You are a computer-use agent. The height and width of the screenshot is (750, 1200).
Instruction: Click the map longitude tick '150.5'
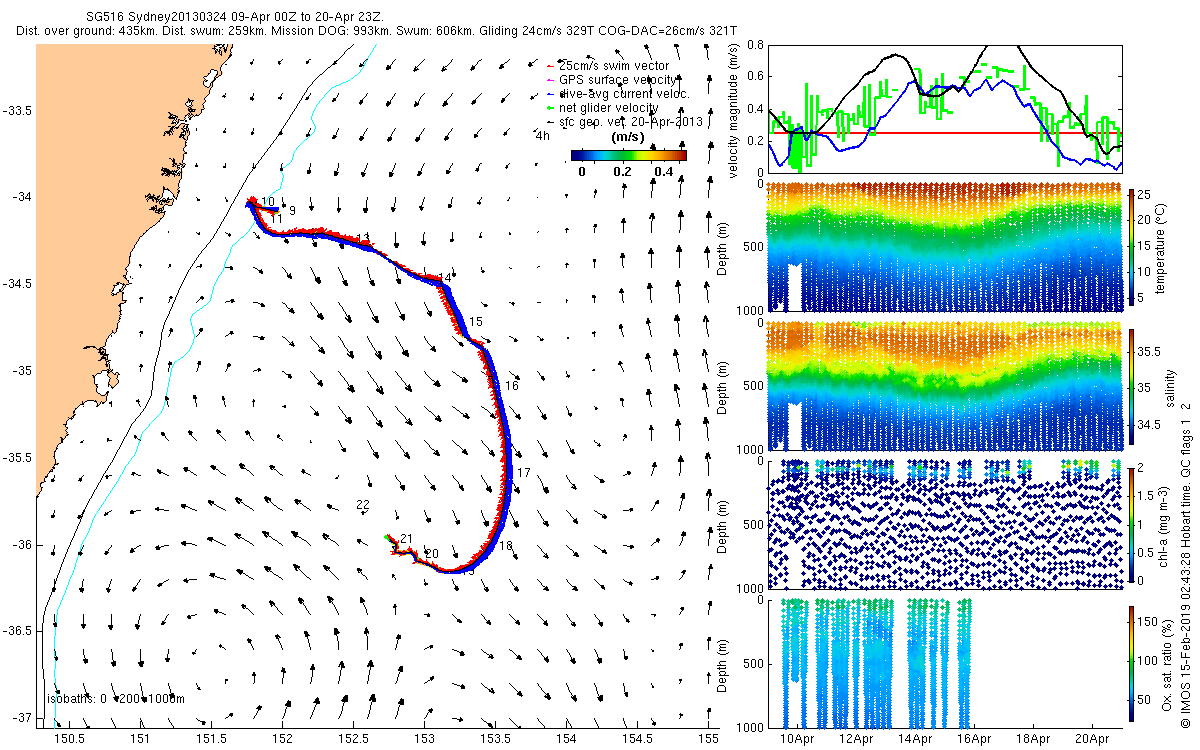70,739
